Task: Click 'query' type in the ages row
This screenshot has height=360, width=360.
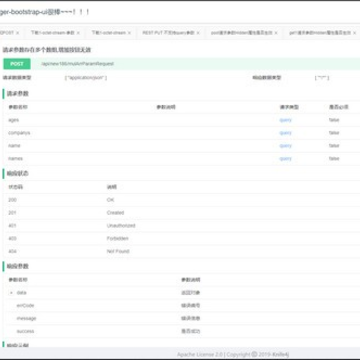Action: point(286,120)
